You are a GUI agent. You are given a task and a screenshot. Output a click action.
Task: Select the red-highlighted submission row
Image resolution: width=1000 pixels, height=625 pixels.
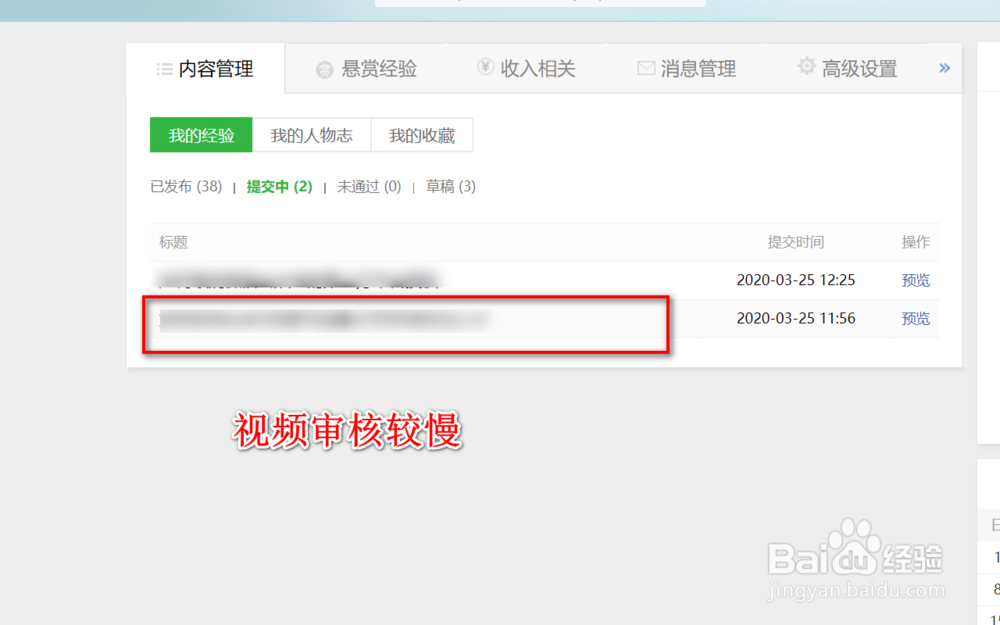(x=405, y=324)
